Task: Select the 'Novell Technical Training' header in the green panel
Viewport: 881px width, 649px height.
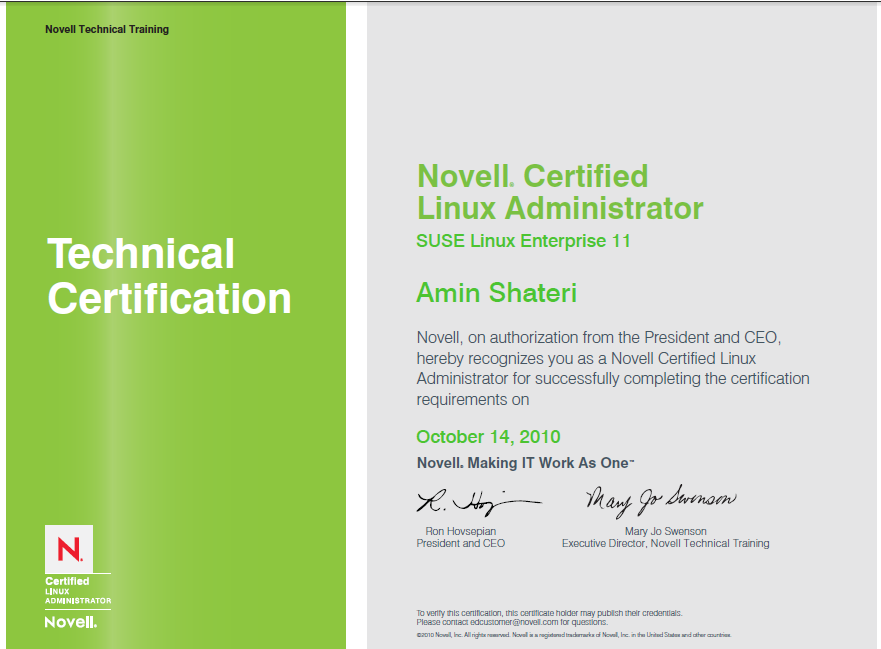Action: [x=107, y=29]
